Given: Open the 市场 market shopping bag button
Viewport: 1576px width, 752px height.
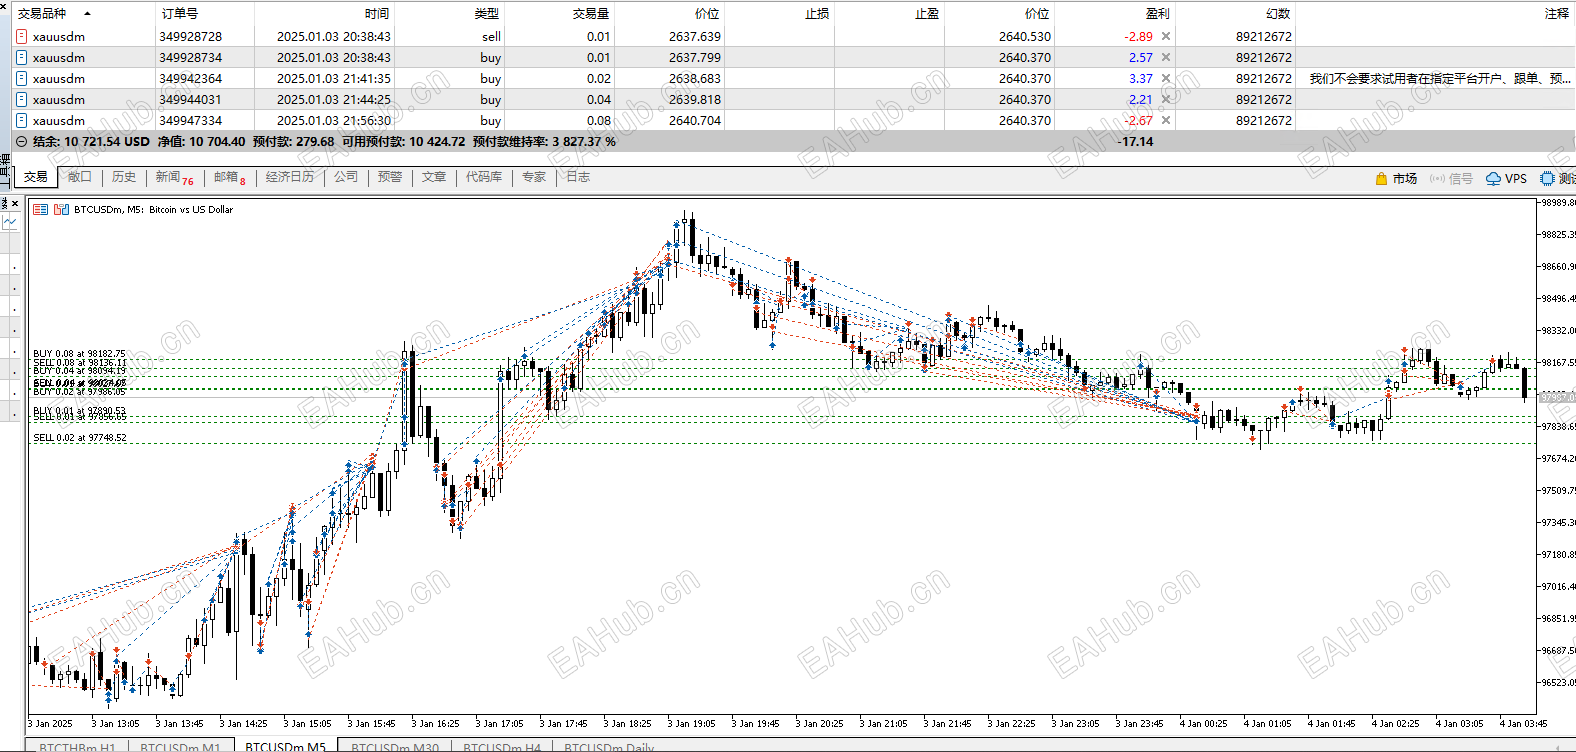Looking at the screenshot, I should pyautogui.click(x=1396, y=179).
